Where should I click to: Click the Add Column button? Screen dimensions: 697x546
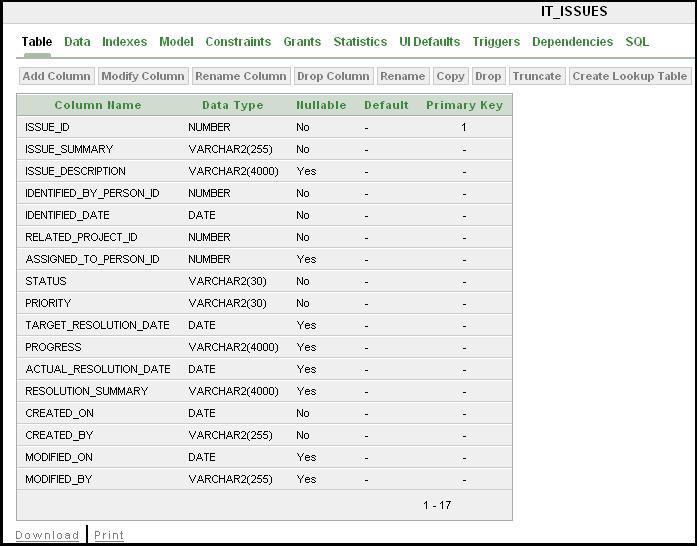[56, 76]
